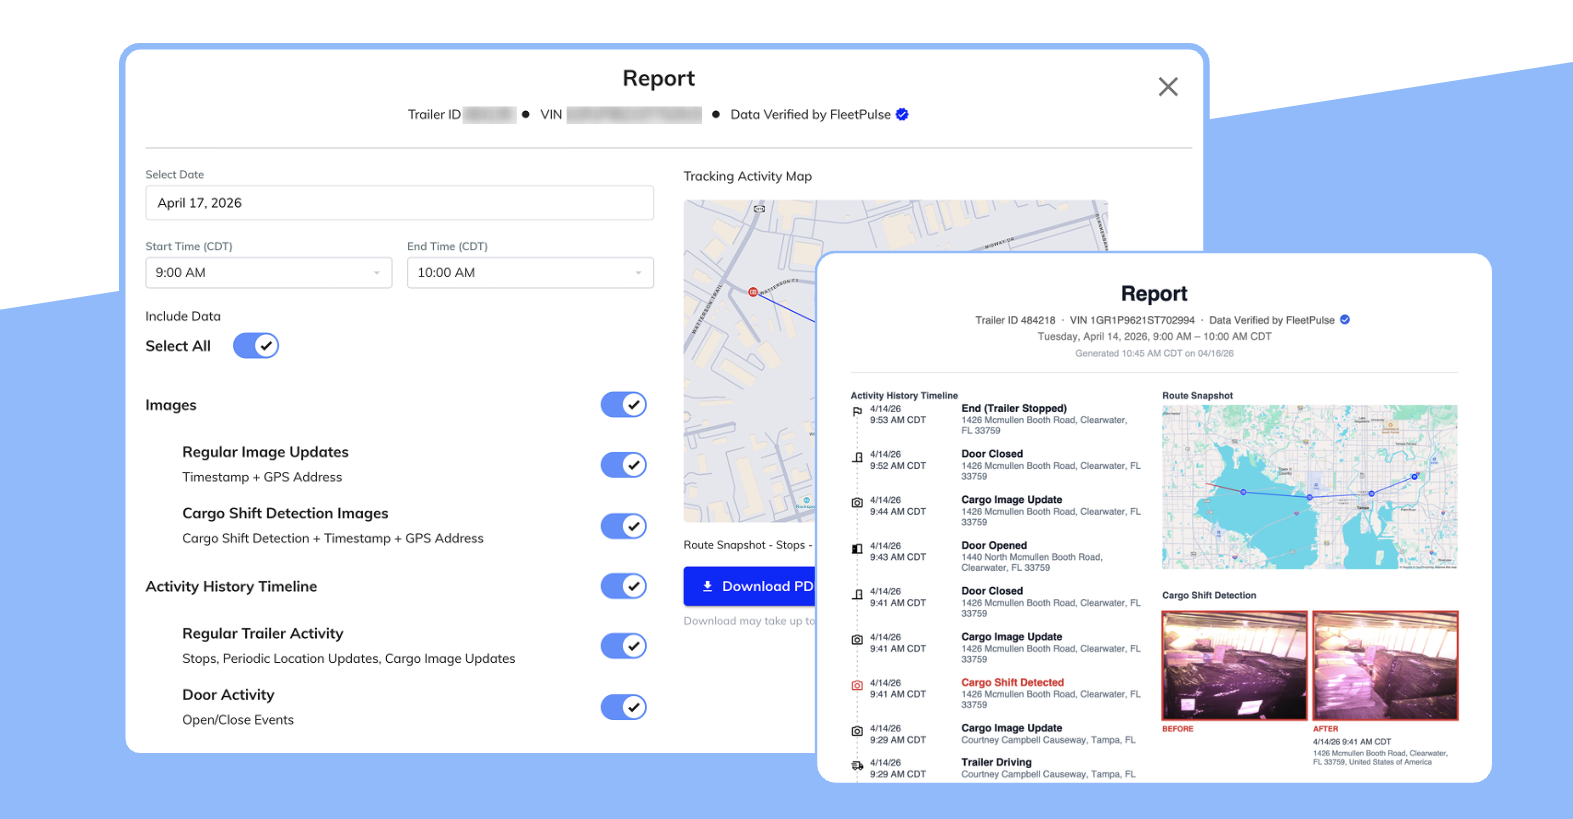The height and width of the screenshot is (819, 1573).
Task: Click the Activity History Timeline heading in the PDF report
Action: (904, 396)
